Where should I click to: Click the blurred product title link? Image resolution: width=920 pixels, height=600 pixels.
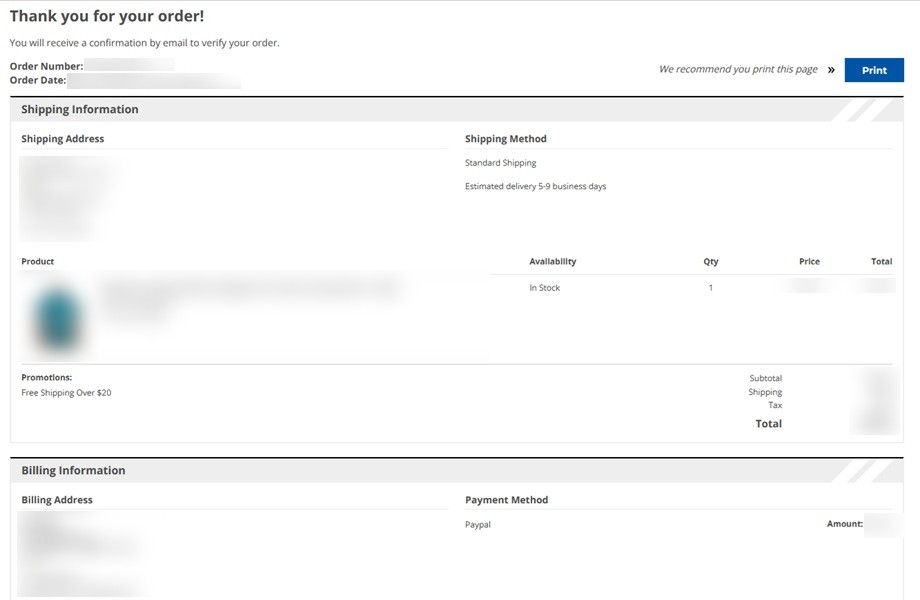[250, 289]
